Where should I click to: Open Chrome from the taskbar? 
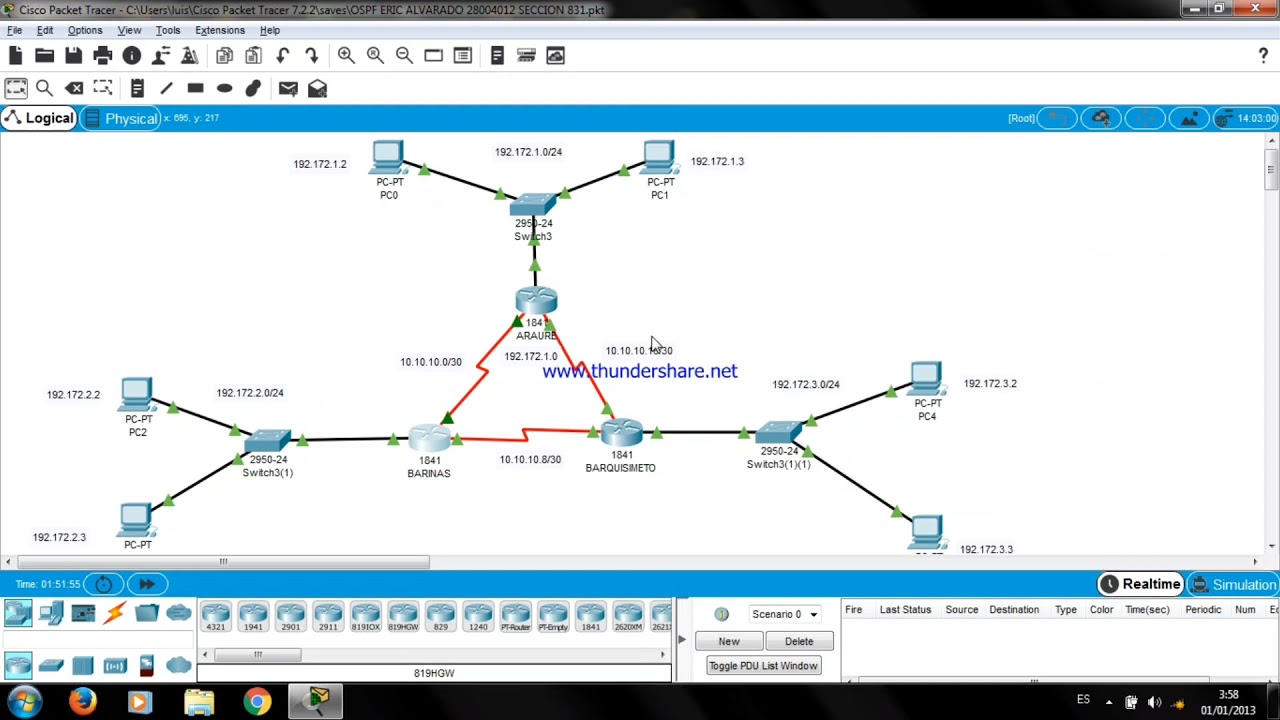pos(257,701)
